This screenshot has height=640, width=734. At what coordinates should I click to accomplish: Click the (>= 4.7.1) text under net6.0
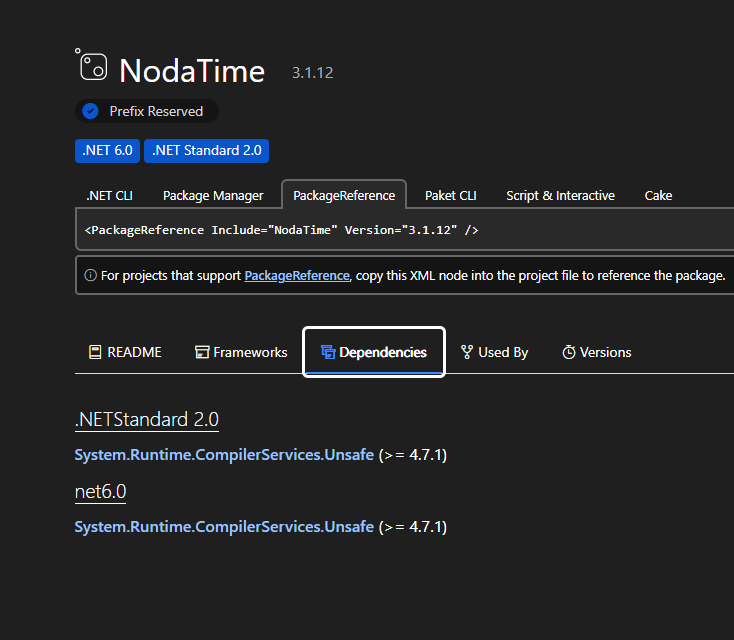click(413, 527)
